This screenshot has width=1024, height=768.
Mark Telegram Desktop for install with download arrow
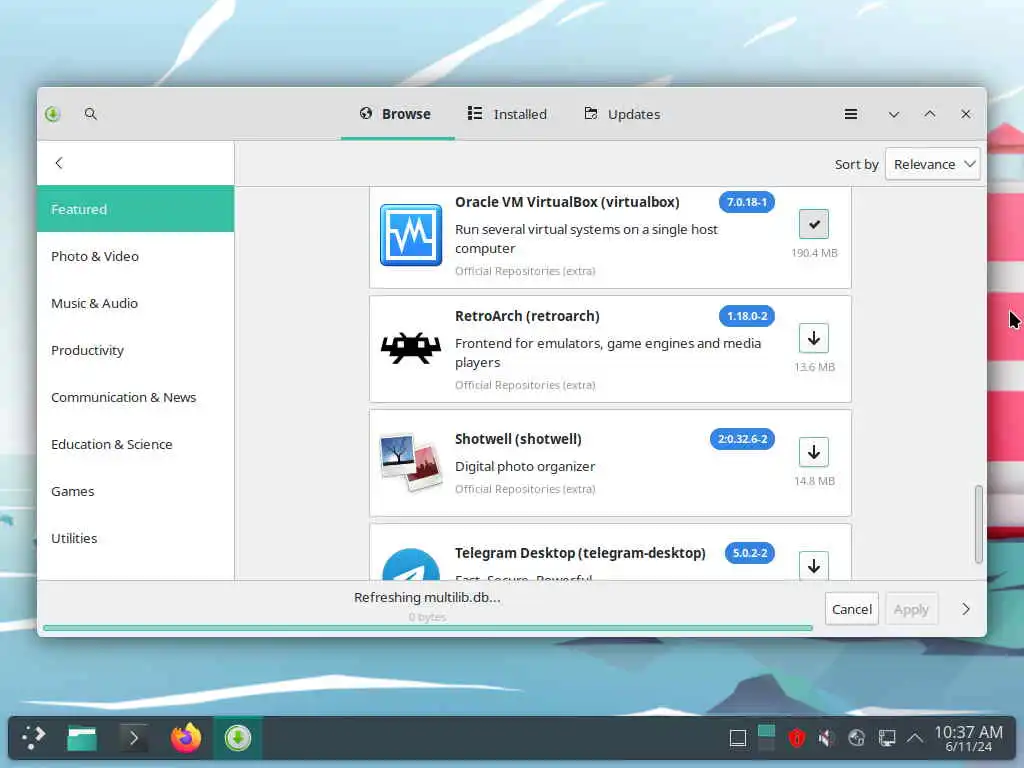(814, 566)
